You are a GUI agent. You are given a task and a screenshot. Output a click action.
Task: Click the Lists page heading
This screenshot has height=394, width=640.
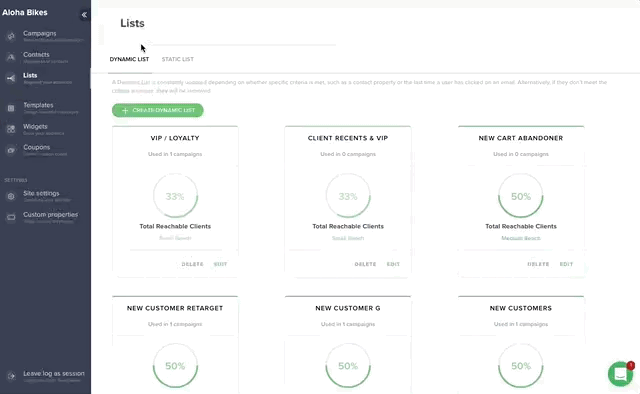point(132,23)
